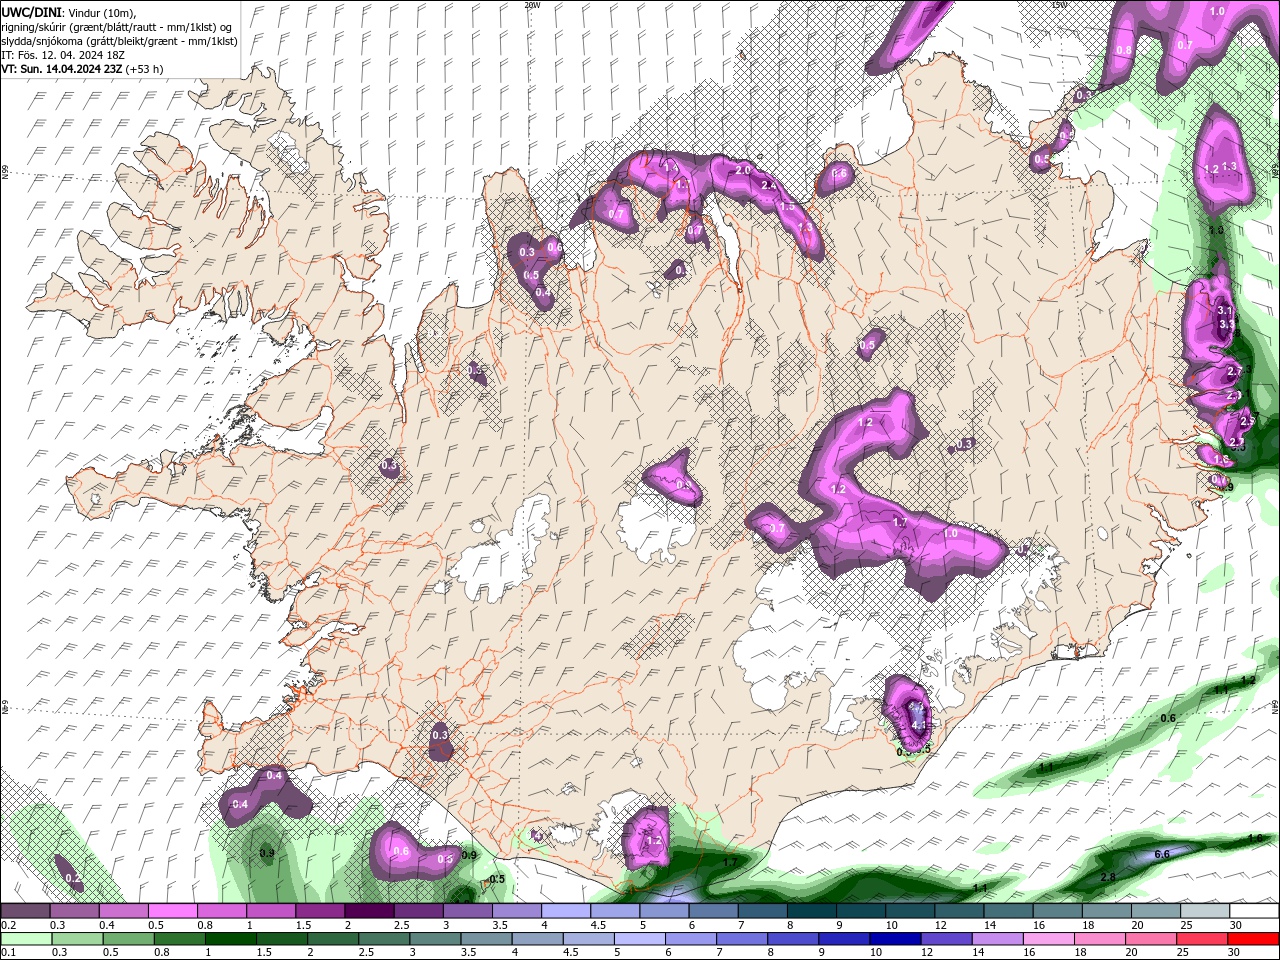The height and width of the screenshot is (960, 1280).
Task: Select the pale green 0.1 rain legend swatch
Action: 25,939
